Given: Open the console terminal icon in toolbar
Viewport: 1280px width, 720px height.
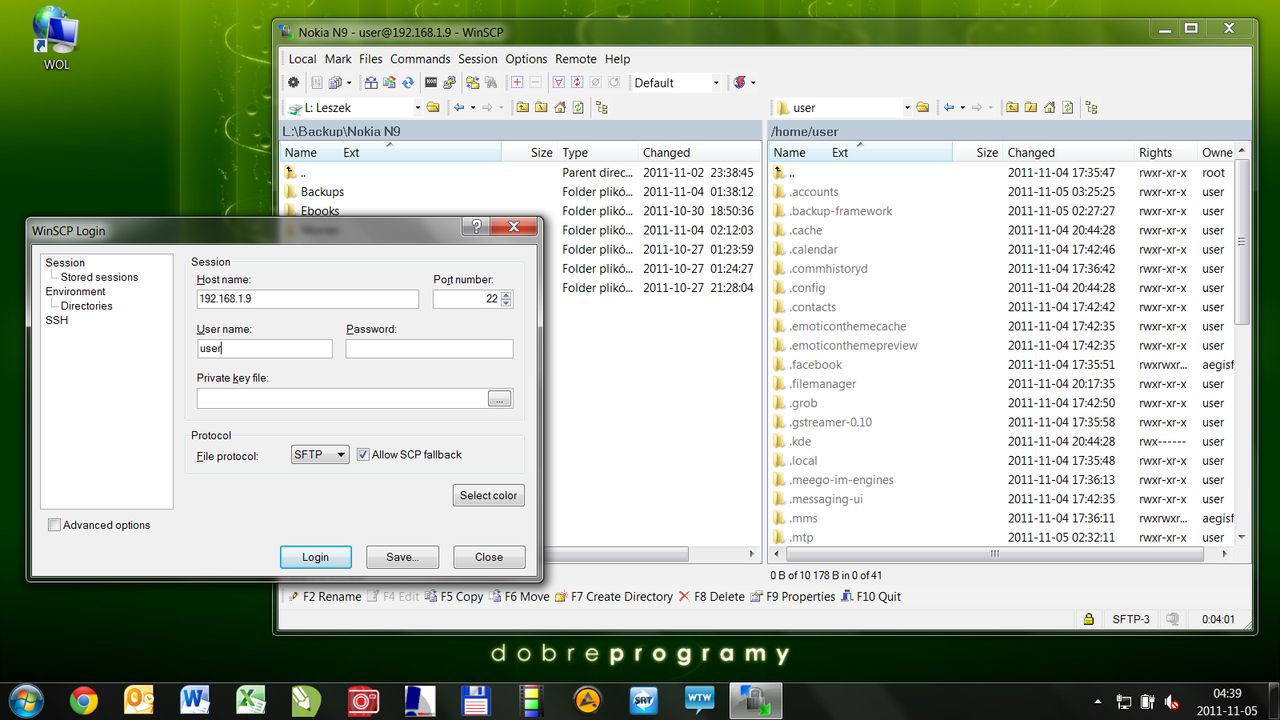Looking at the screenshot, I should point(432,83).
